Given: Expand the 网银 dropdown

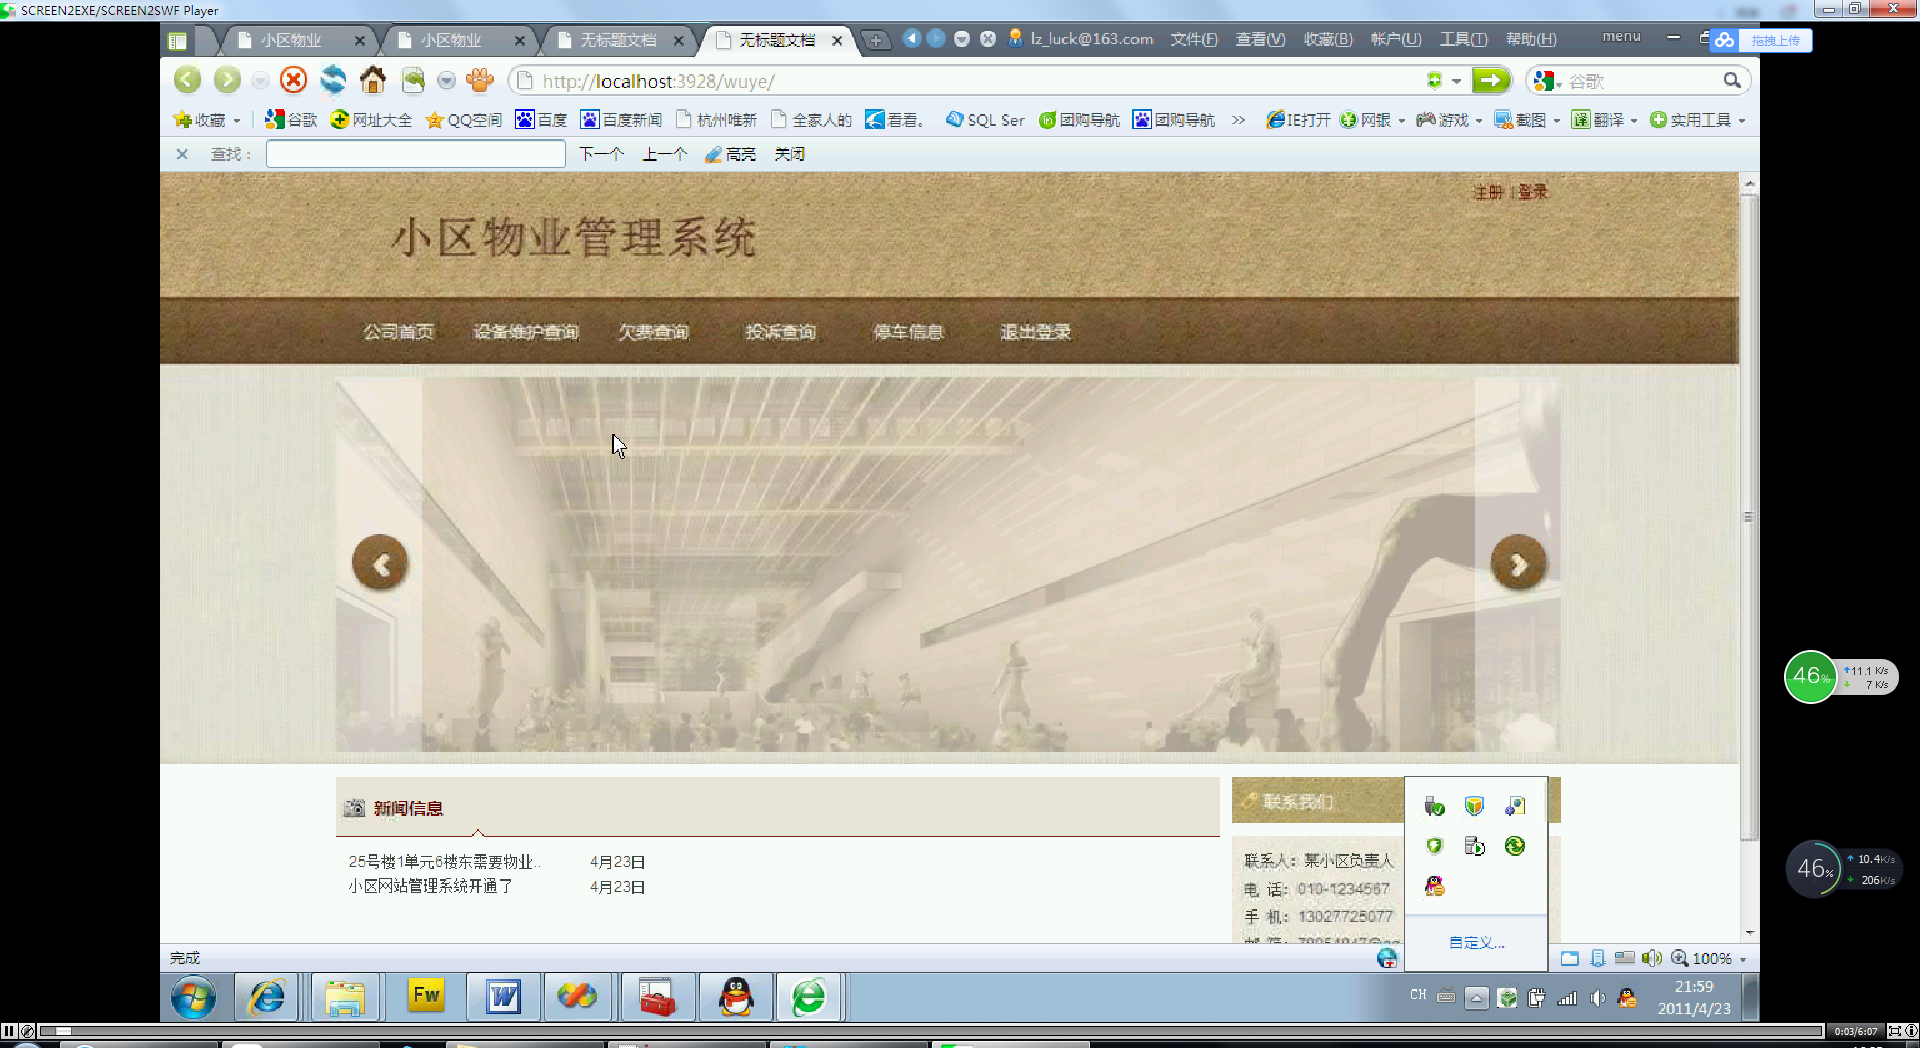Looking at the screenshot, I should [x=1401, y=121].
